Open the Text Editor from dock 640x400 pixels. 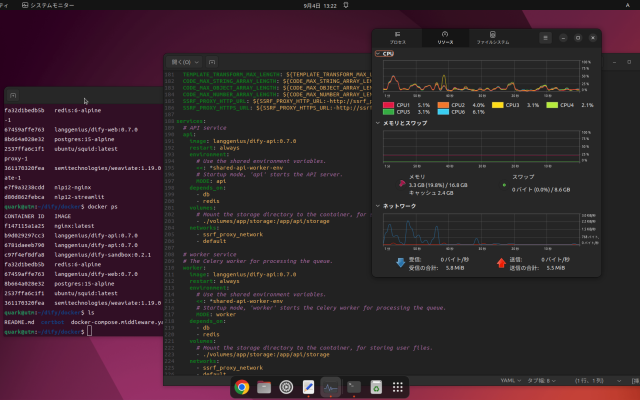coord(308,386)
